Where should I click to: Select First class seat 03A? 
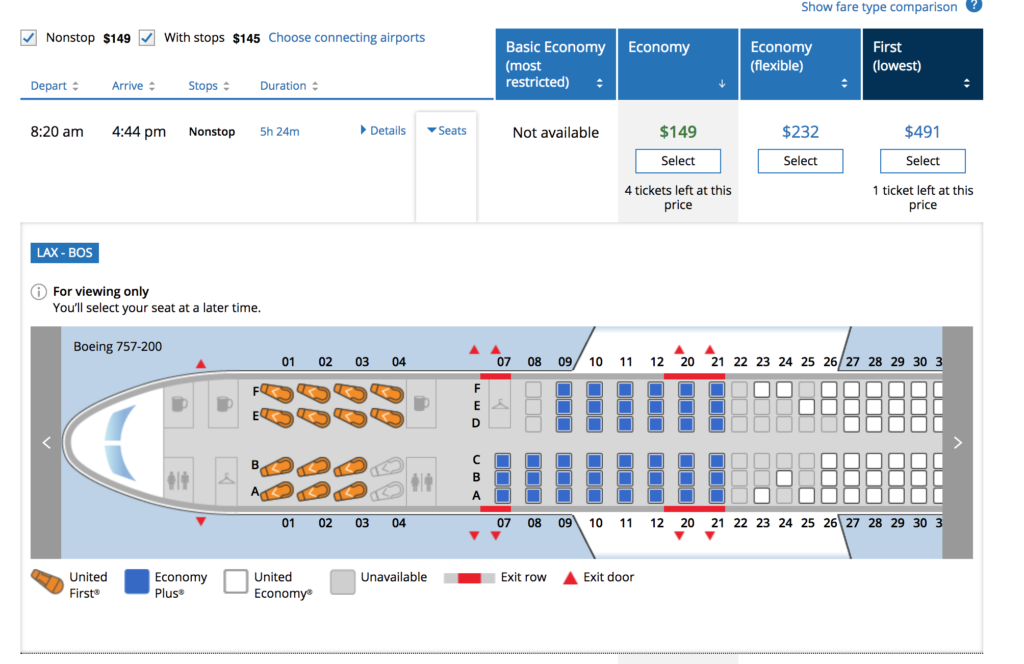(350, 490)
